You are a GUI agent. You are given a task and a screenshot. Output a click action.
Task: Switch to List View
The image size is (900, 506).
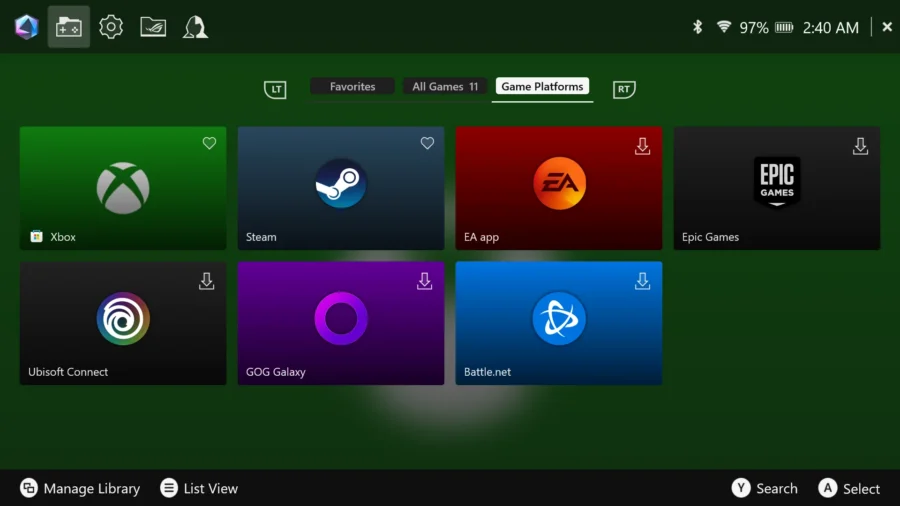coord(199,488)
